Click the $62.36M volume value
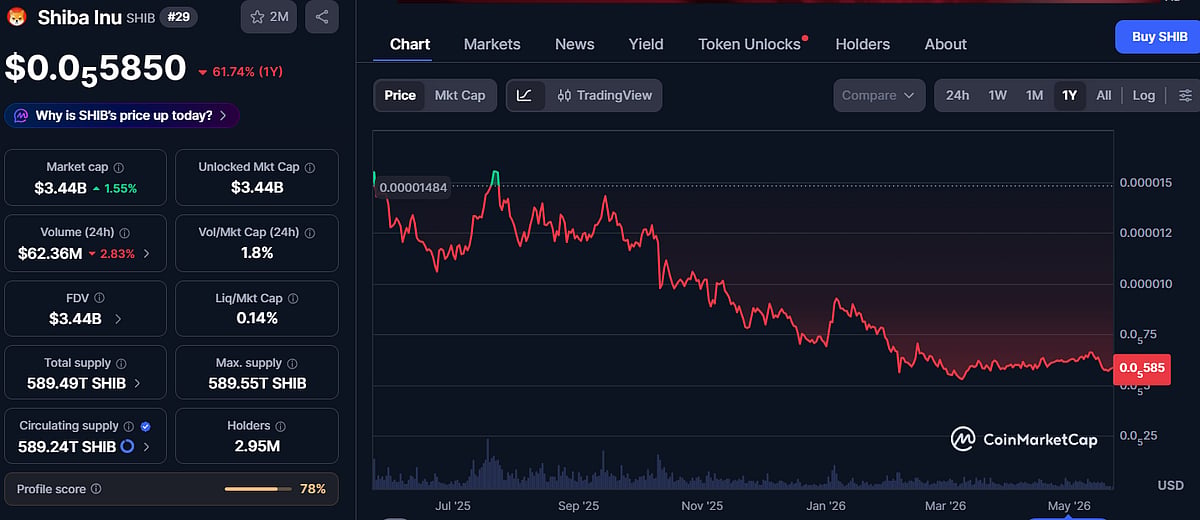The image size is (1200, 520). 50,253
